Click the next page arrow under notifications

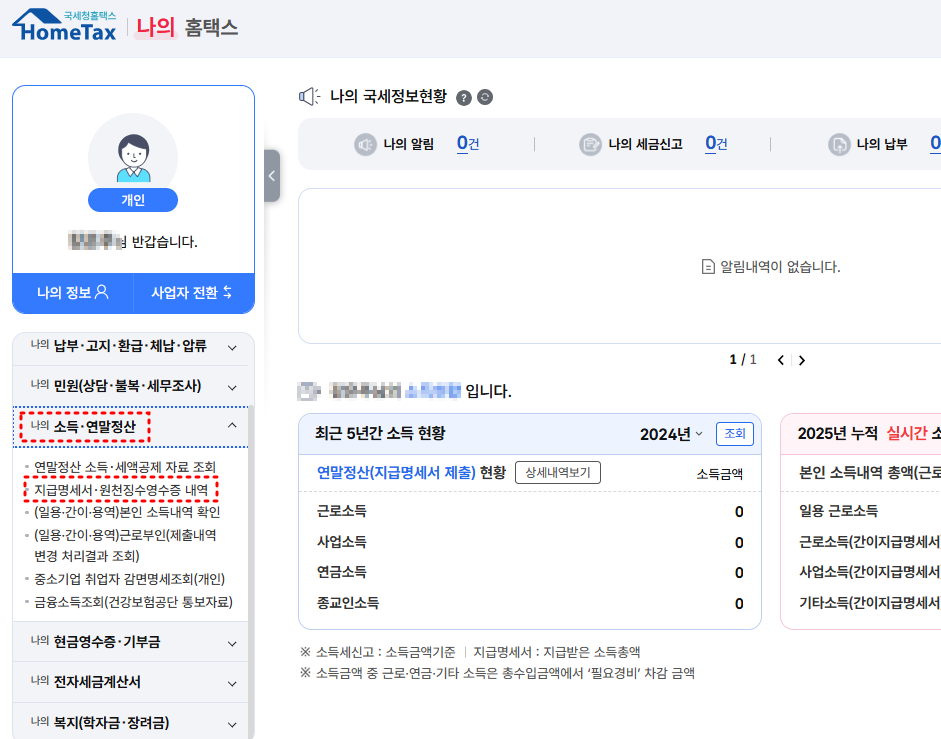pos(801,359)
